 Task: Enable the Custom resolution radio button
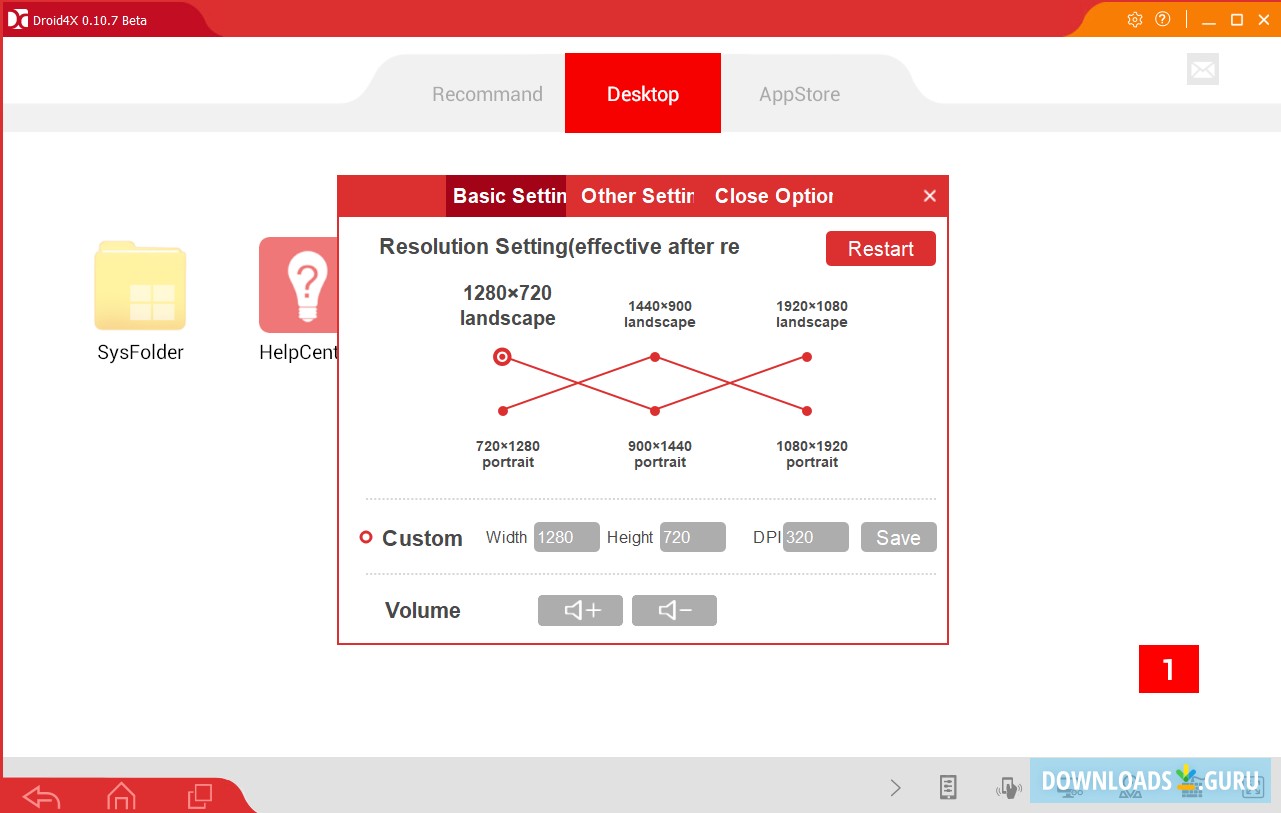(366, 538)
